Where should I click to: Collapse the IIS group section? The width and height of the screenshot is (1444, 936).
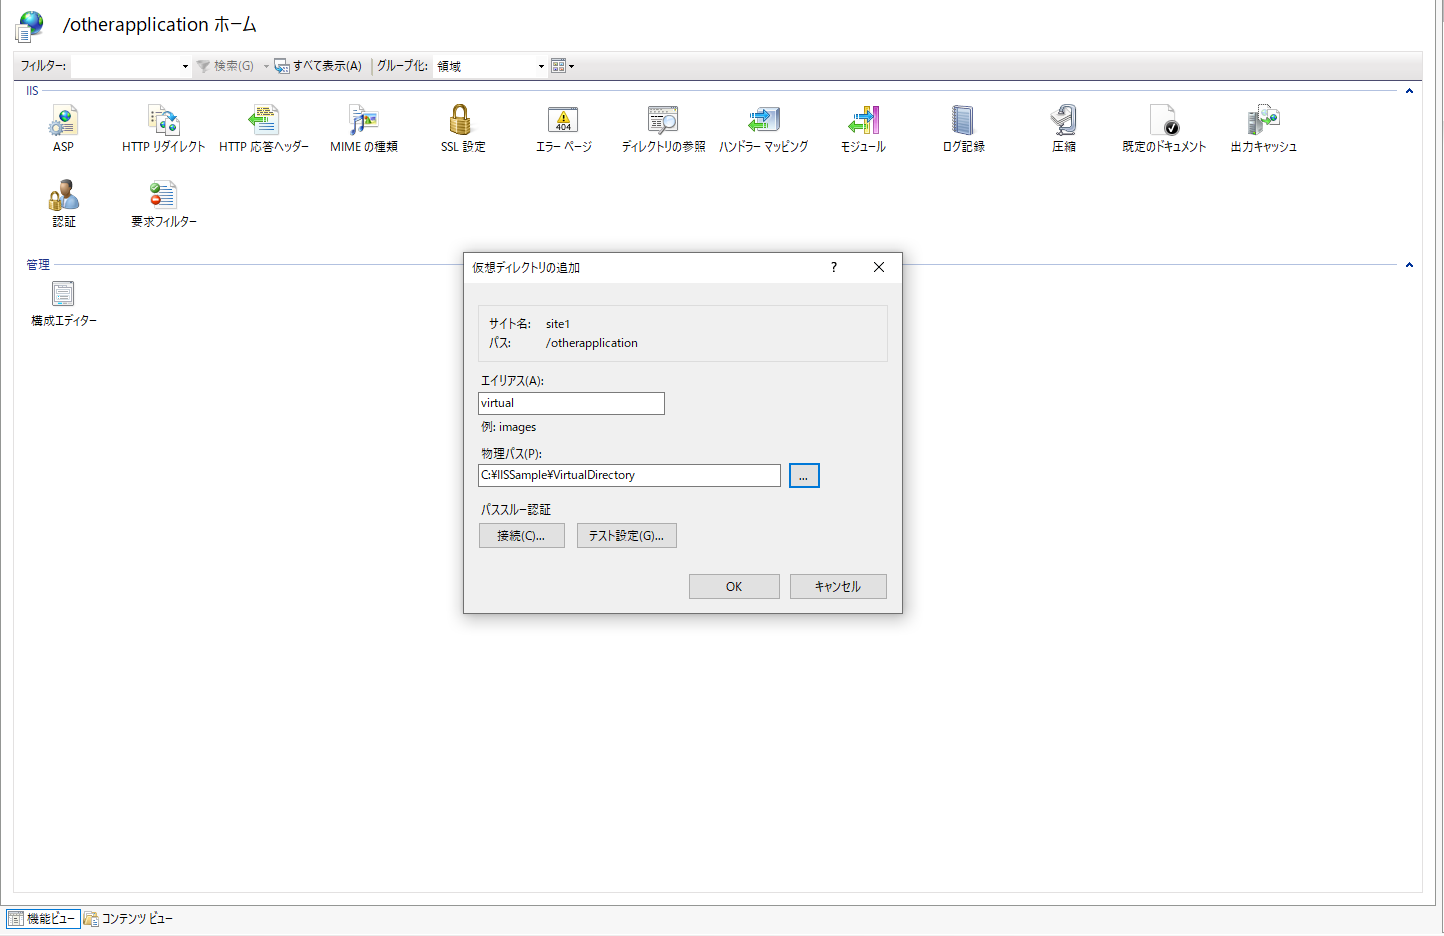click(1409, 91)
